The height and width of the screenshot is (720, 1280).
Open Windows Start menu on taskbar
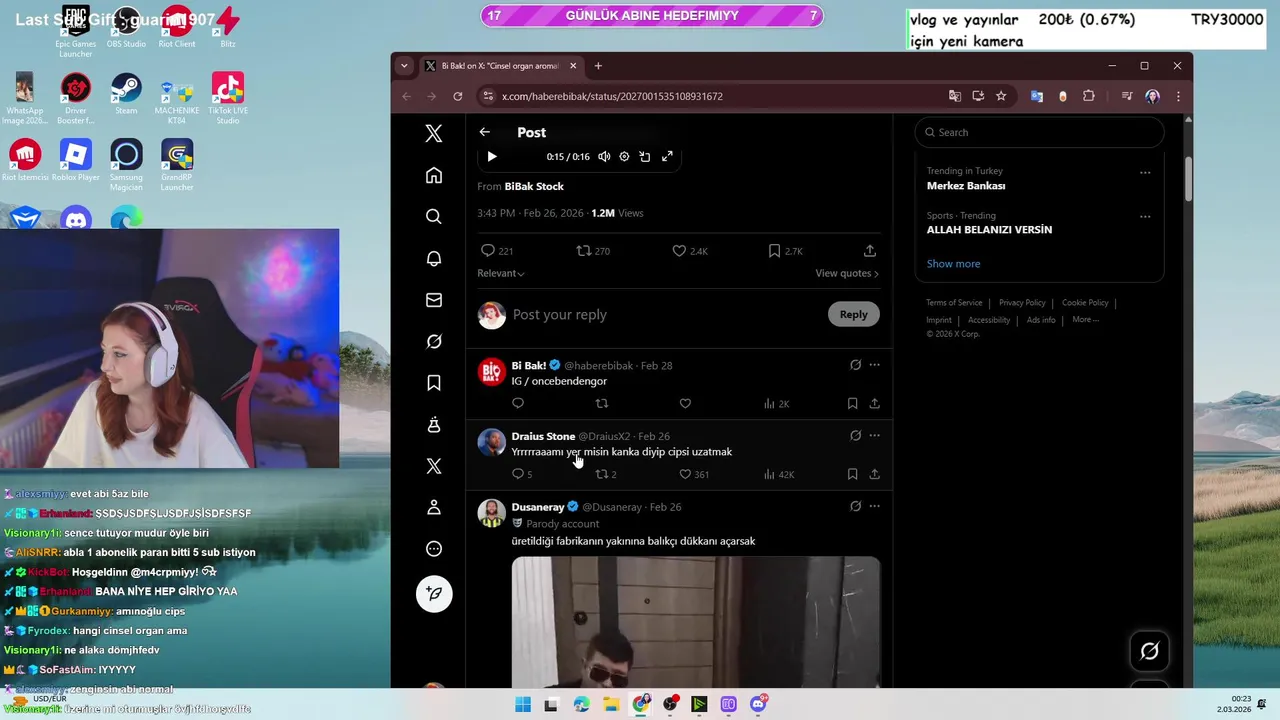pos(522,705)
